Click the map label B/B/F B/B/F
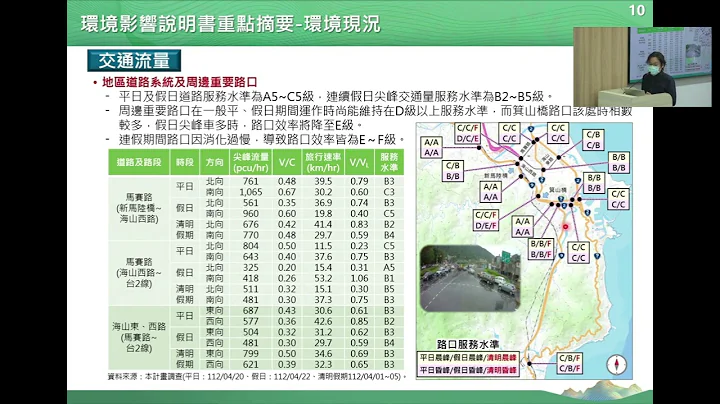The image size is (720, 404). click(540, 249)
